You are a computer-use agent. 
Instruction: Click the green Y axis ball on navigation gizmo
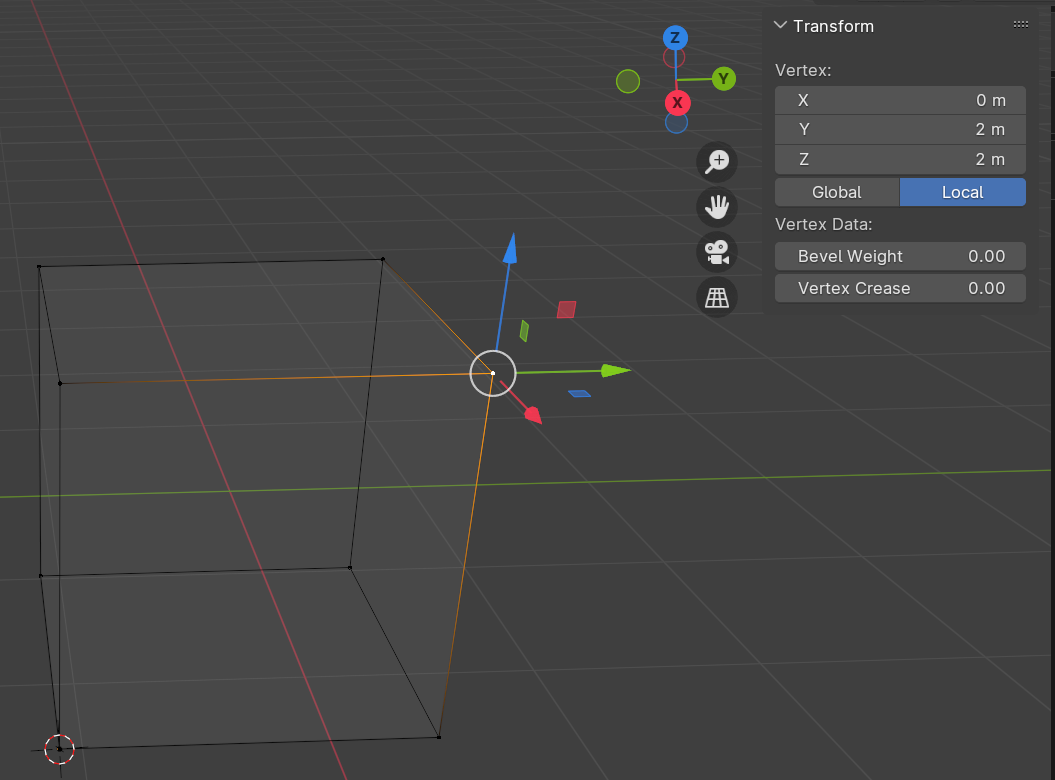724,79
